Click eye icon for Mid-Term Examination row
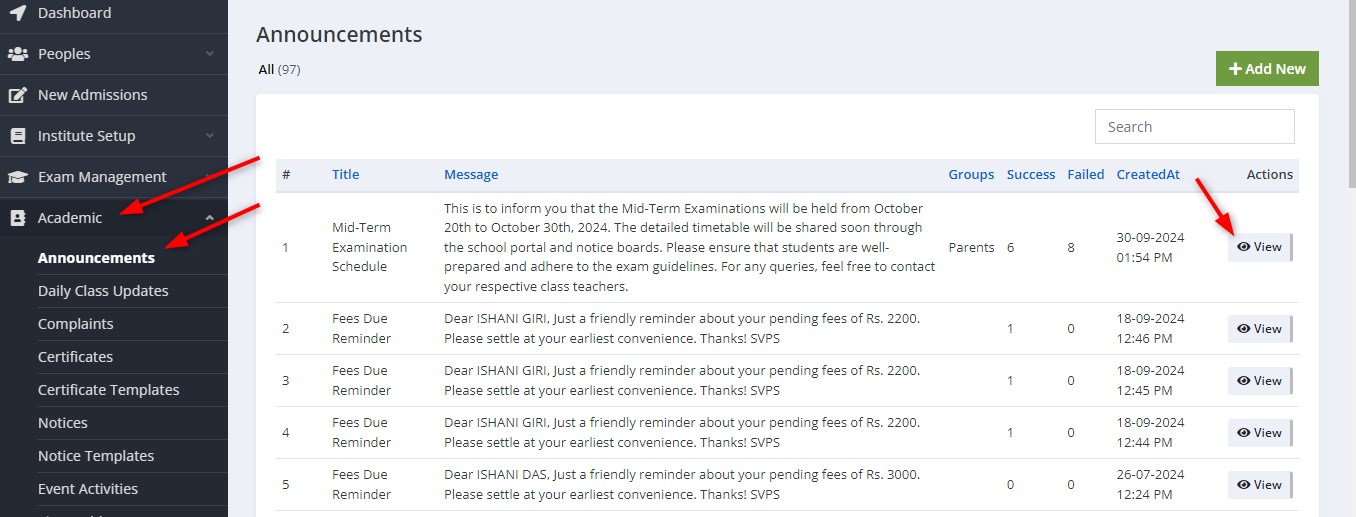Viewport: 1356px width, 517px height. click(x=1244, y=247)
